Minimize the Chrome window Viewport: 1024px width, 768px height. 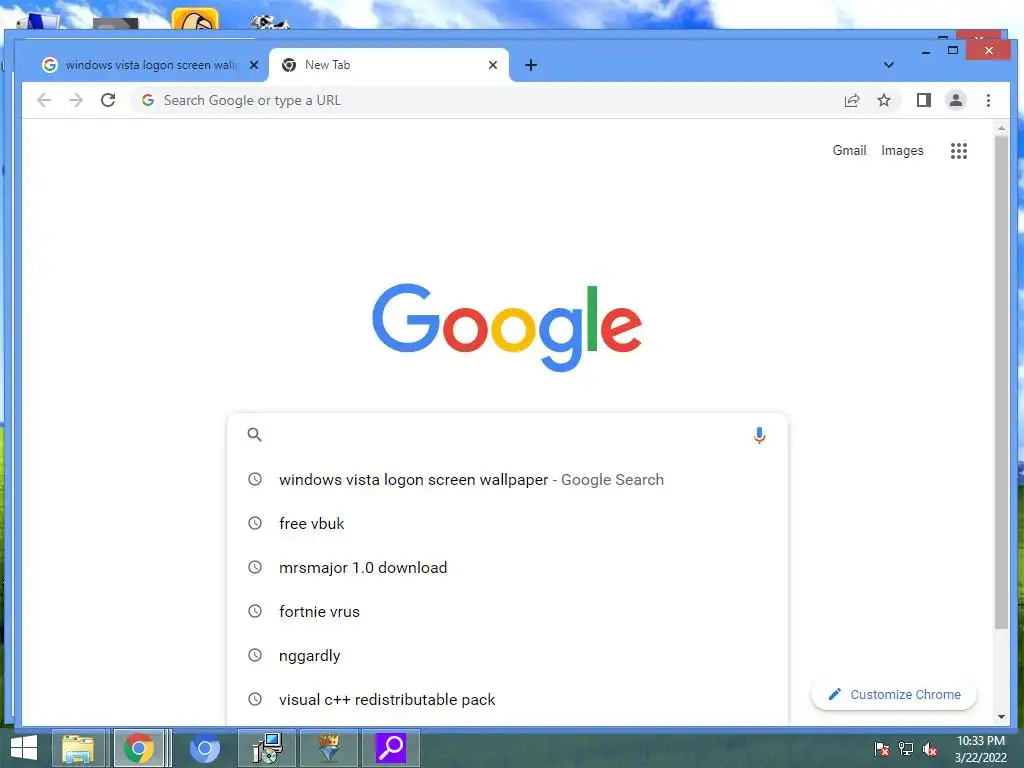click(925, 51)
